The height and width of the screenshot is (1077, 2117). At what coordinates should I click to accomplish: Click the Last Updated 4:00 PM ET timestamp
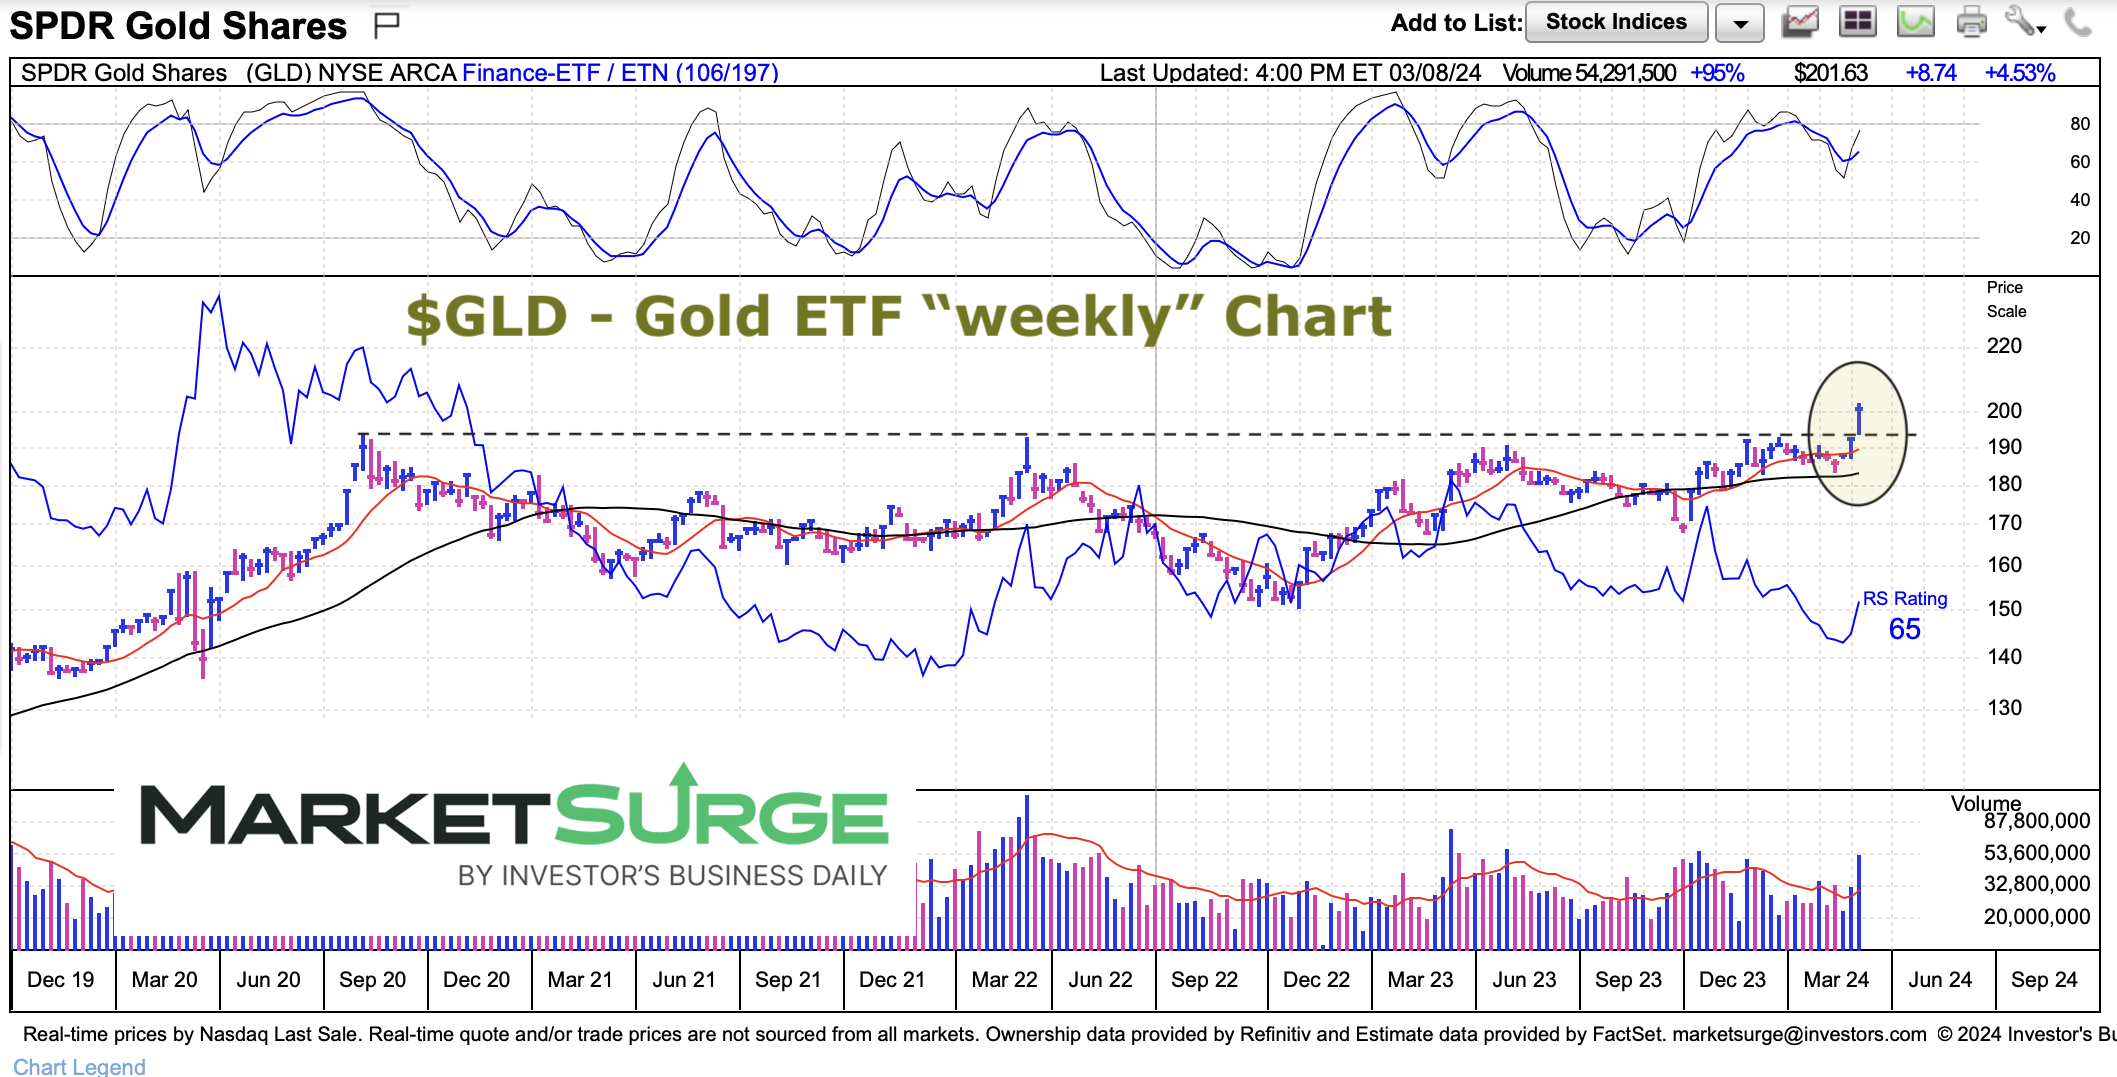(1290, 73)
